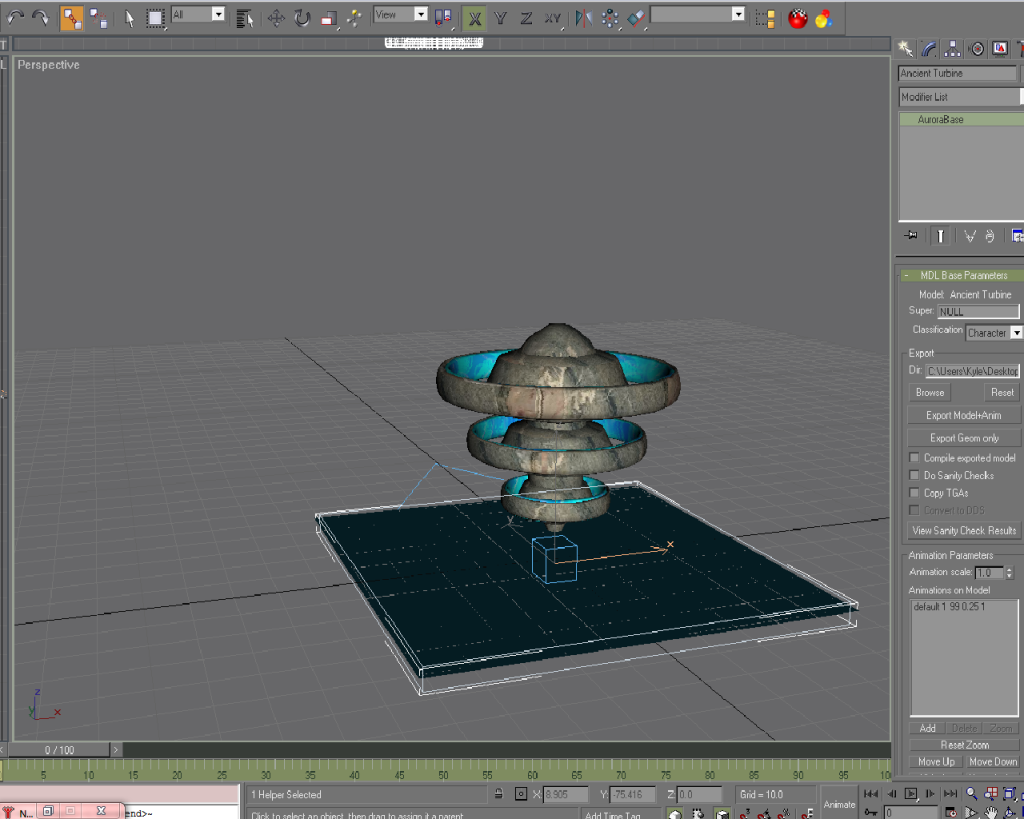Click the Mirror Selected Objects icon
This screenshot has height=819, width=1024.
click(584, 18)
